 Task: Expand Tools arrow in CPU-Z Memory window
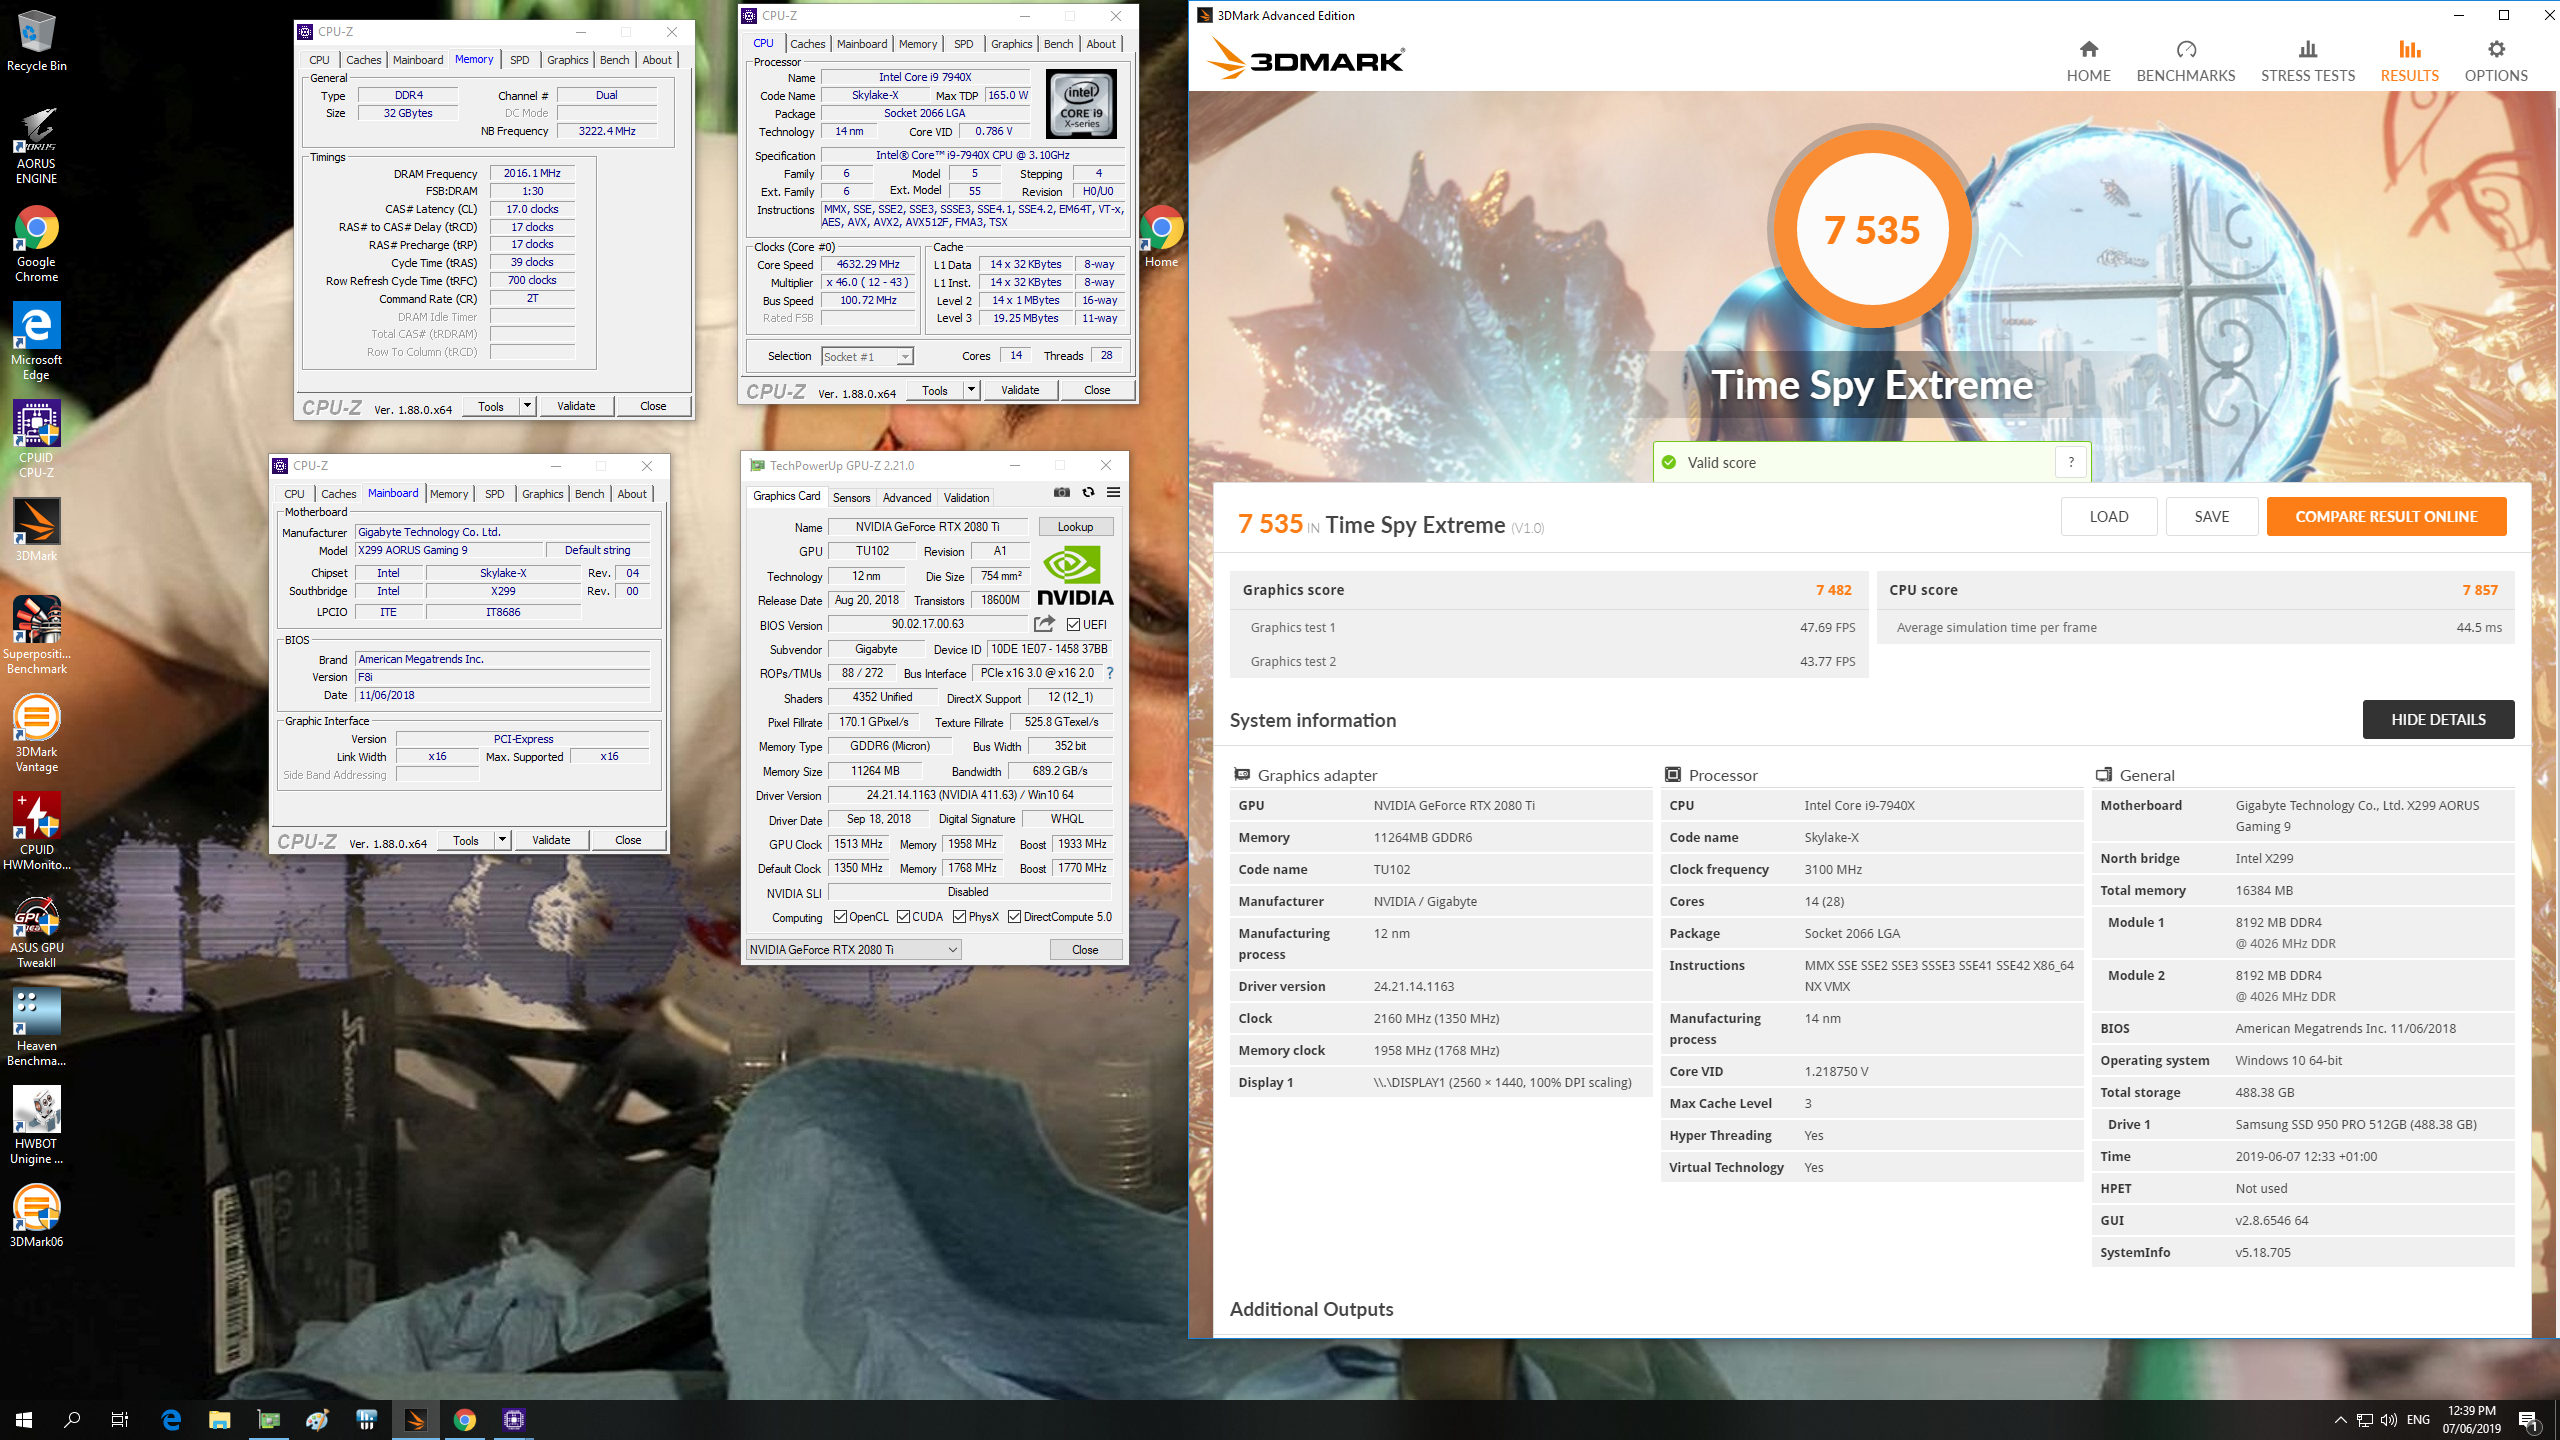(x=527, y=405)
